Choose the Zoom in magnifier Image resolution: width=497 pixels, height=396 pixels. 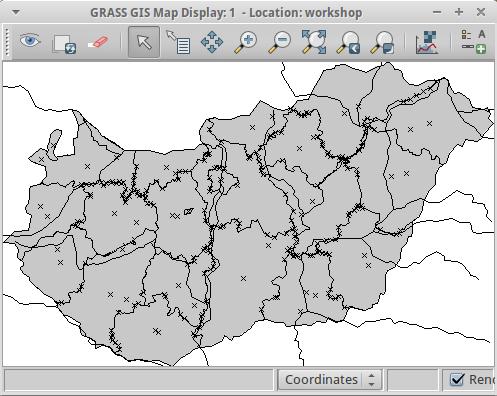click(246, 42)
